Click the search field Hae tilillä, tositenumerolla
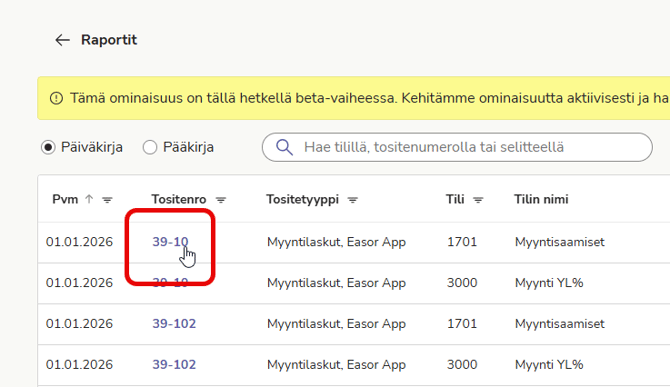This screenshot has height=387, width=670. 457,147
